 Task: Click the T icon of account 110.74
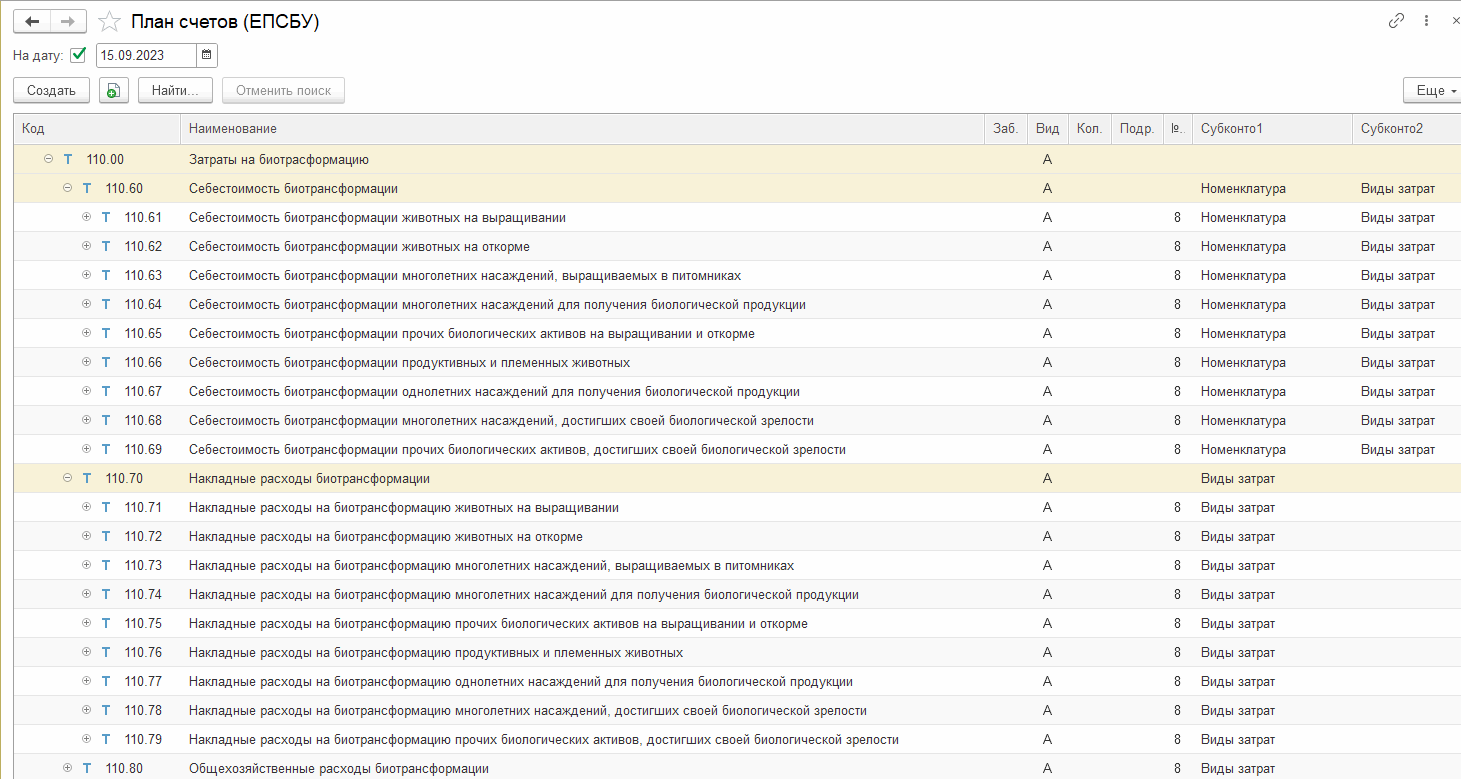(x=106, y=594)
